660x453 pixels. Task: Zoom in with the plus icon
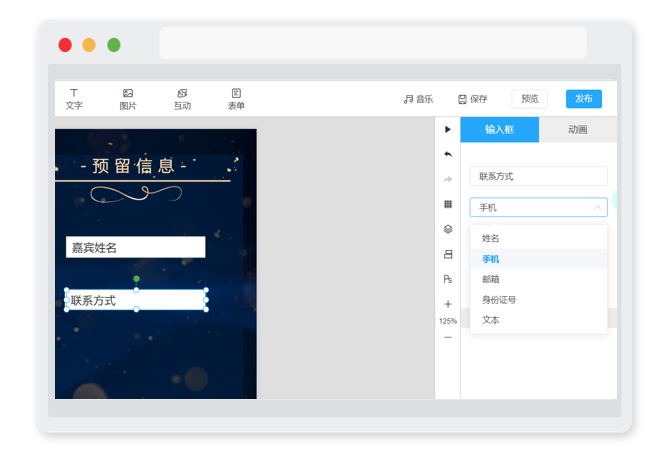448,304
